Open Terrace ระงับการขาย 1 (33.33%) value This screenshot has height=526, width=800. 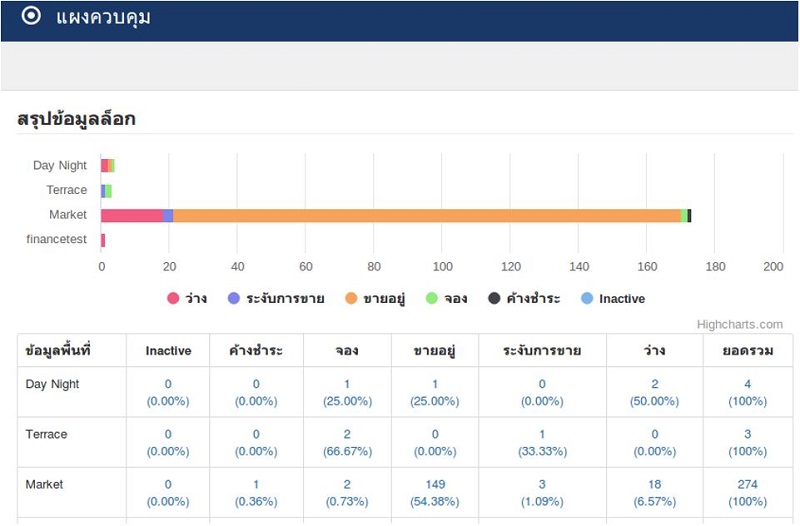pos(542,443)
